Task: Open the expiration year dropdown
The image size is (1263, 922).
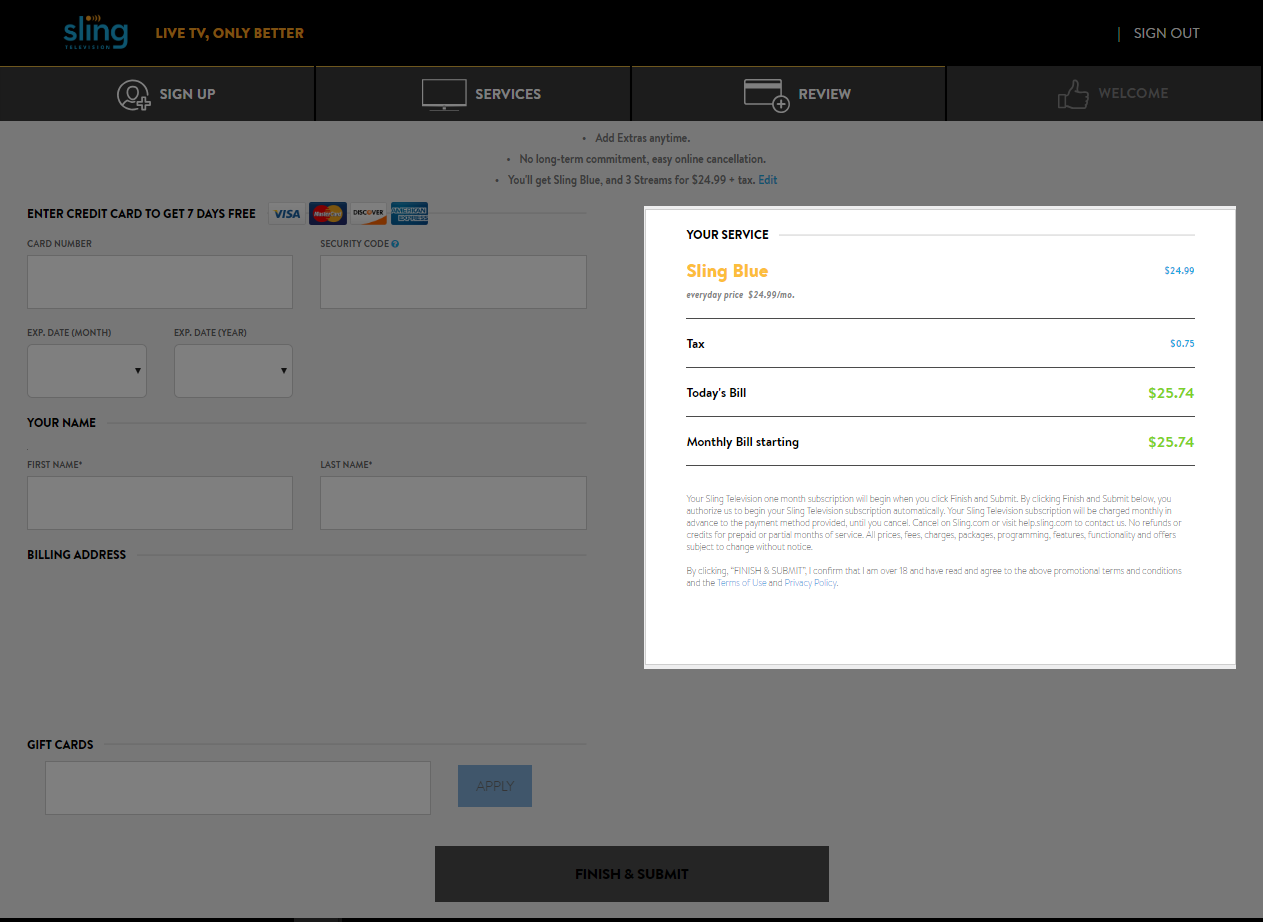Action: coord(233,371)
